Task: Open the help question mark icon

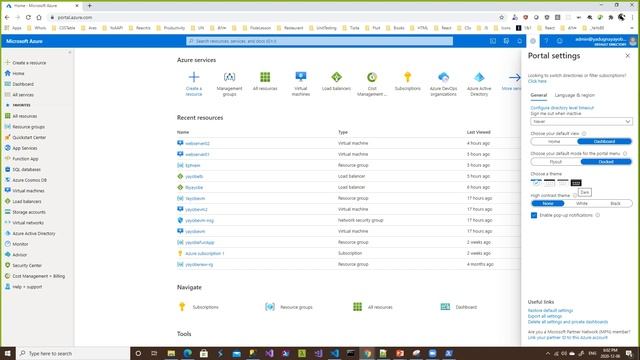Action: [546, 41]
